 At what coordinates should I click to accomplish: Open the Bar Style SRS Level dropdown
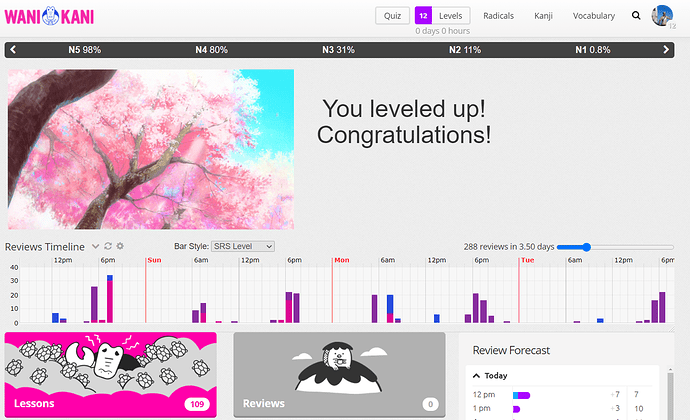pyautogui.click(x=243, y=246)
